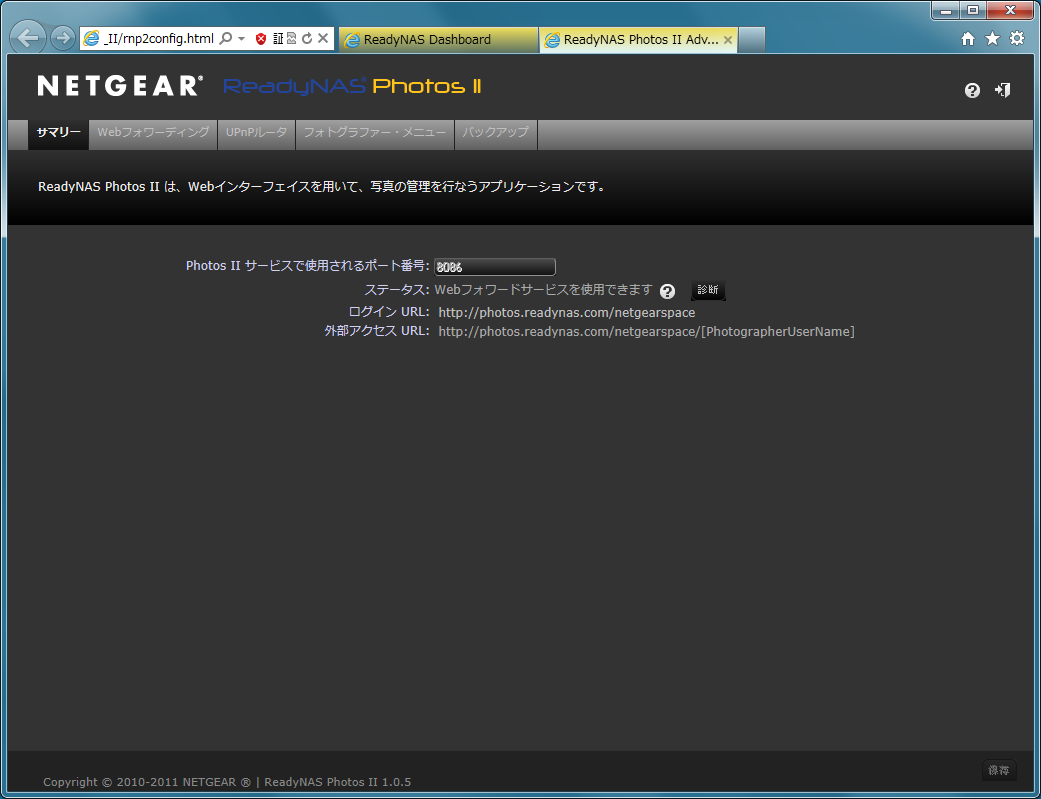Viewport: 1041px width, 799px height.
Task: Open the フォトグラファー・メニュー tab
Action: coord(375,133)
